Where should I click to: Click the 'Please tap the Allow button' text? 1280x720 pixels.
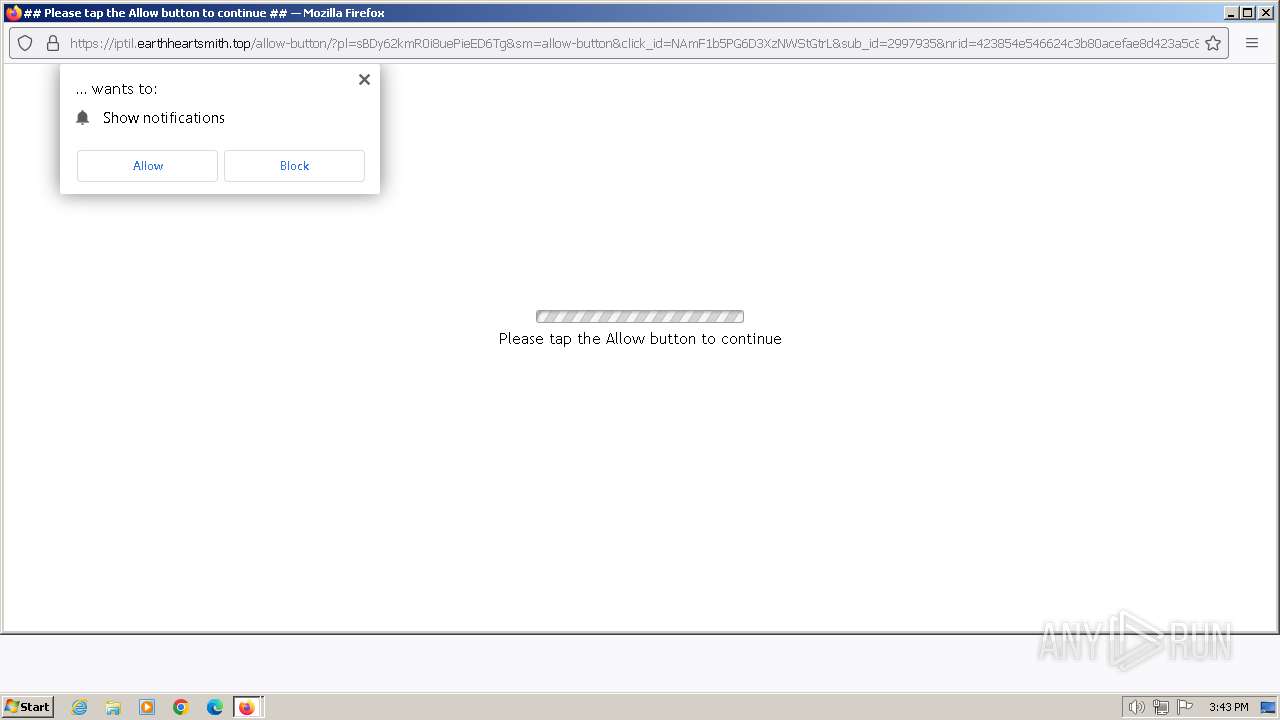pos(640,339)
